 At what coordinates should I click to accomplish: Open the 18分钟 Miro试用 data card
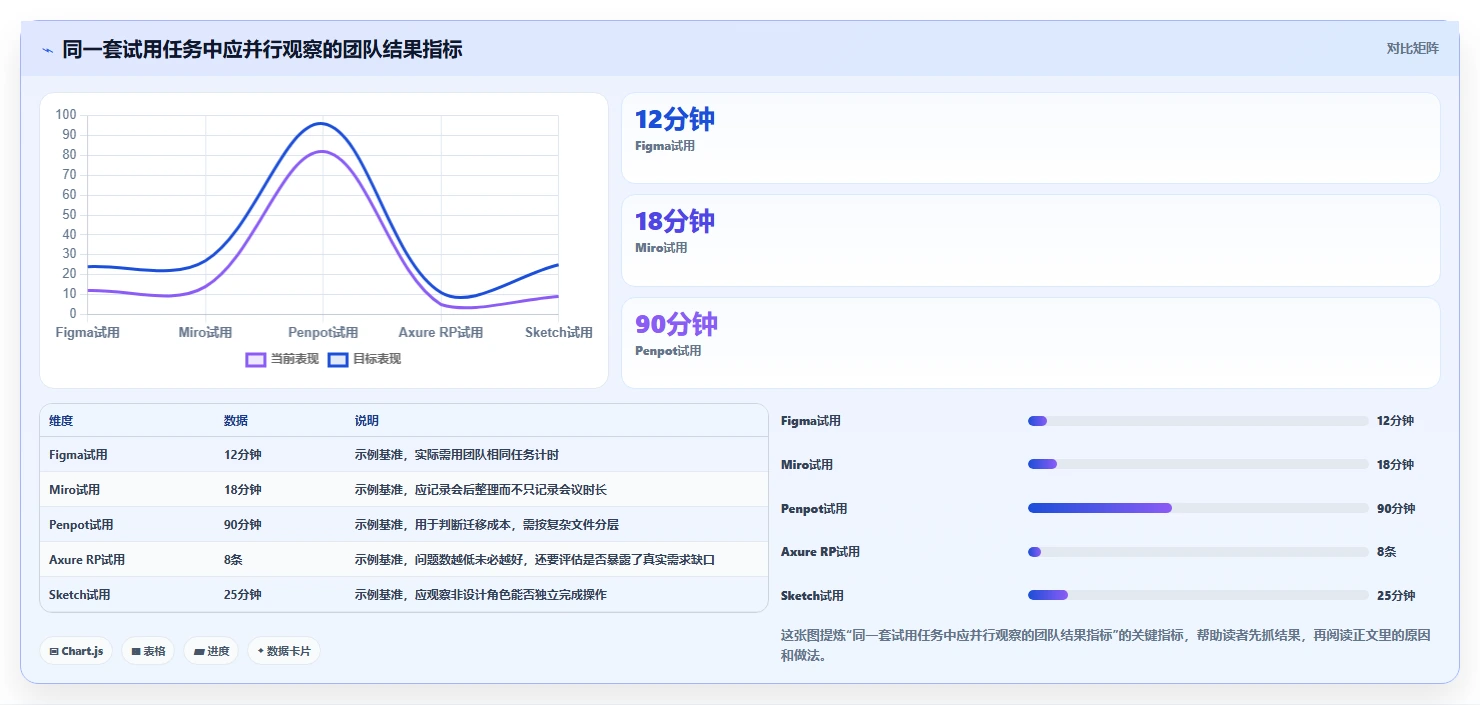(x=1030, y=240)
